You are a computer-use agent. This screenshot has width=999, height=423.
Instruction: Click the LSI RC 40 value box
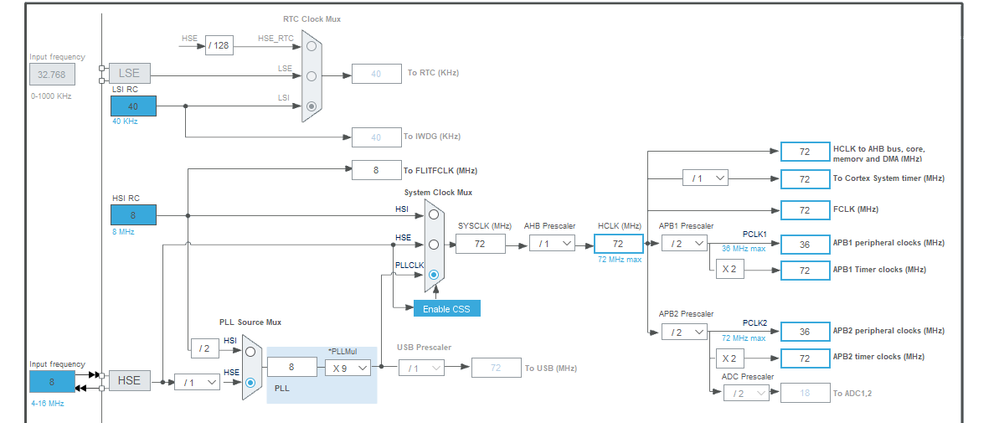click(133, 106)
